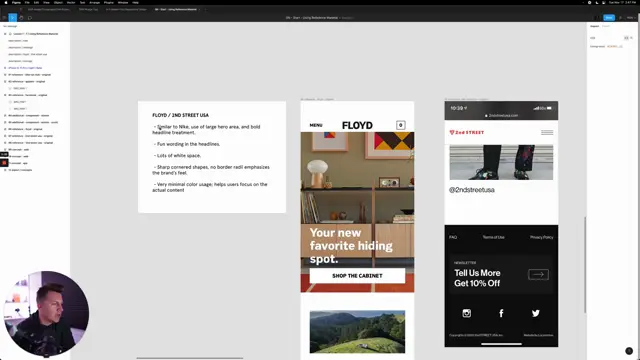Open the Figma application menu
This screenshot has width=640, height=360.
click(x=16, y=2)
